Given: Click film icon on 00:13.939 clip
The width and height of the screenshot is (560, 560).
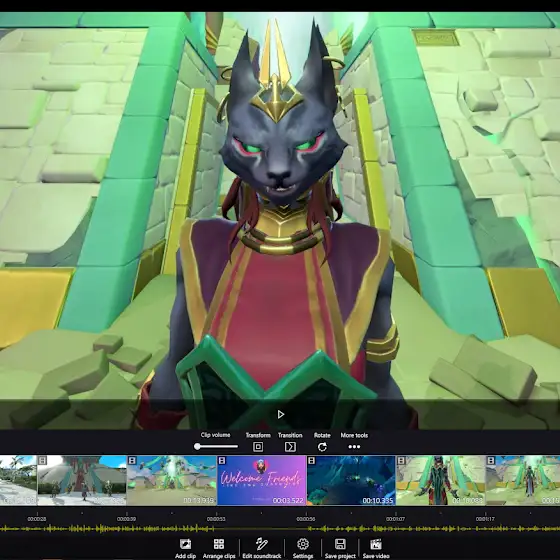Looking at the screenshot, I should [x=131, y=461].
